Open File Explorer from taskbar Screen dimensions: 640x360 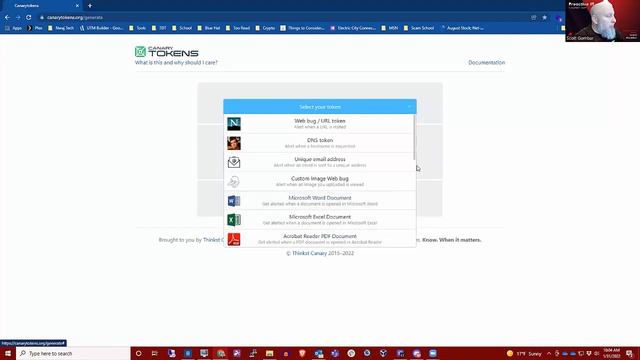269,353
